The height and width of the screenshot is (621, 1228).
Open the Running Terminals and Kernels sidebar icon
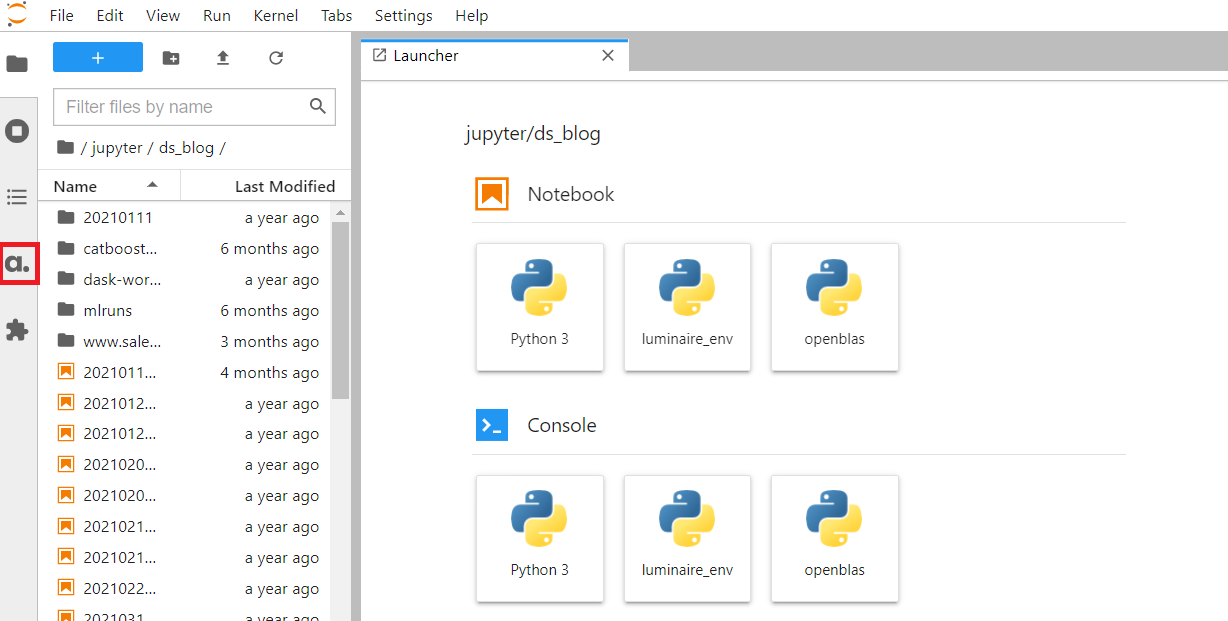[x=17, y=131]
